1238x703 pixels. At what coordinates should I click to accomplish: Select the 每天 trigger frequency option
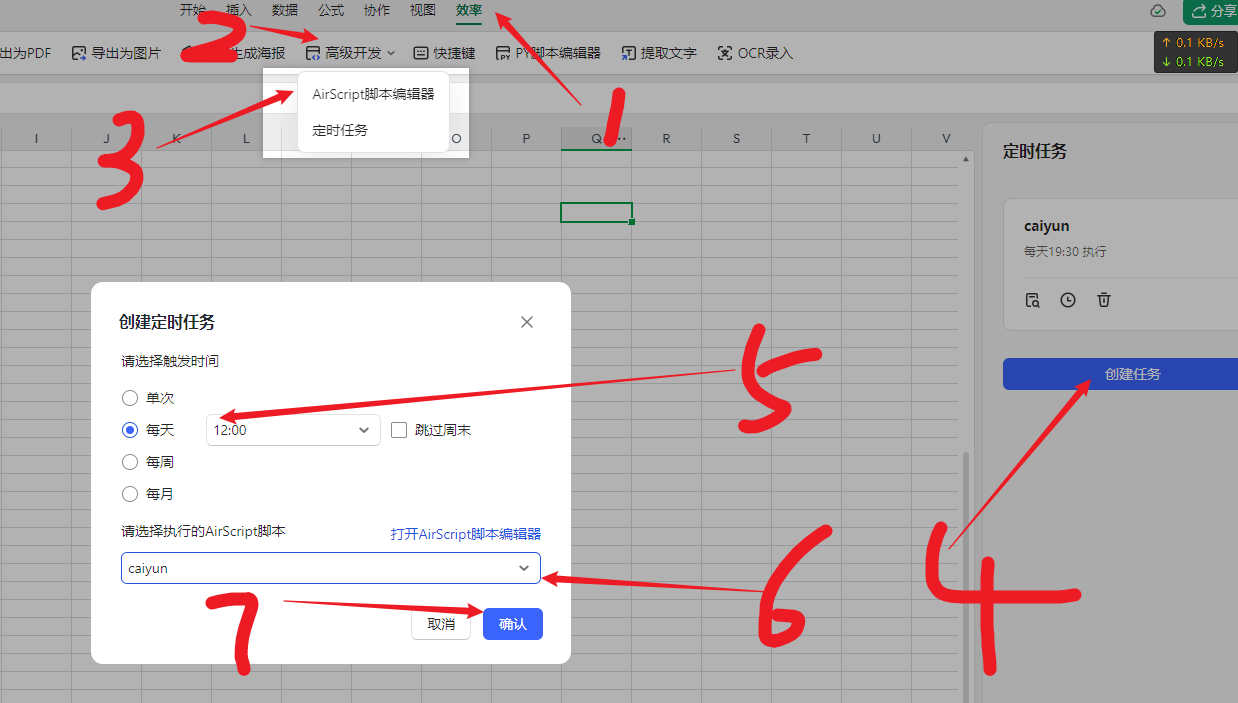130,429
